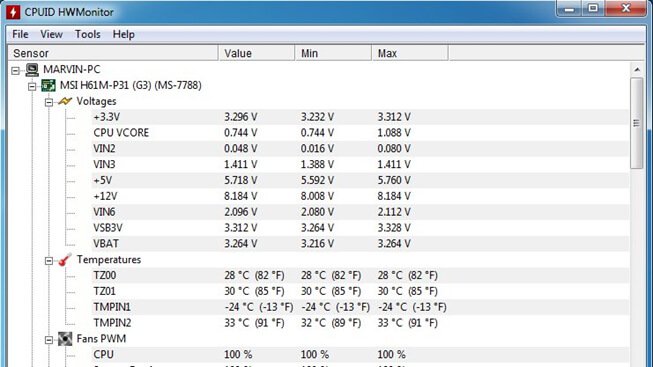Image resolution: width=653 pixels, height=367 pixels.
Task: Select the TZ01 temperature row
Action: (x=360, y=291)
